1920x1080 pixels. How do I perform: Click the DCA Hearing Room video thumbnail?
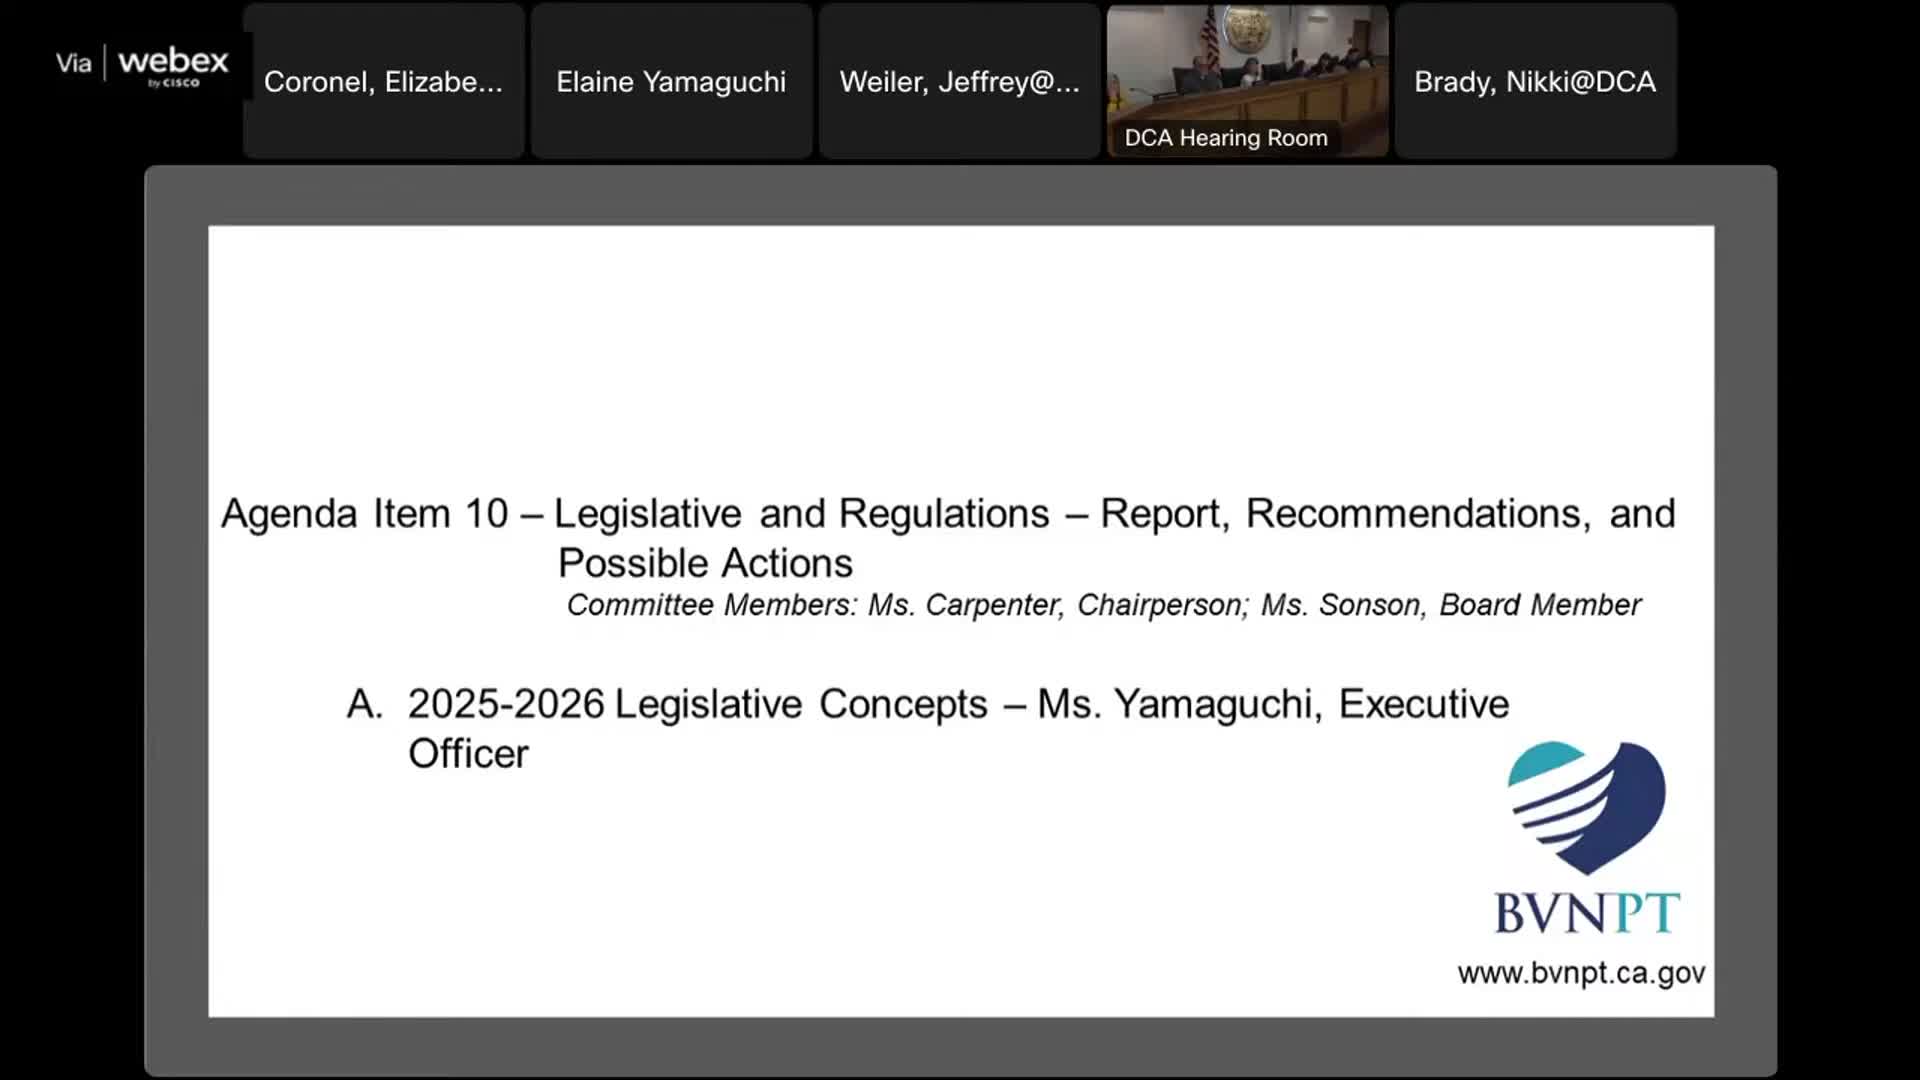tap(1246, 80)
